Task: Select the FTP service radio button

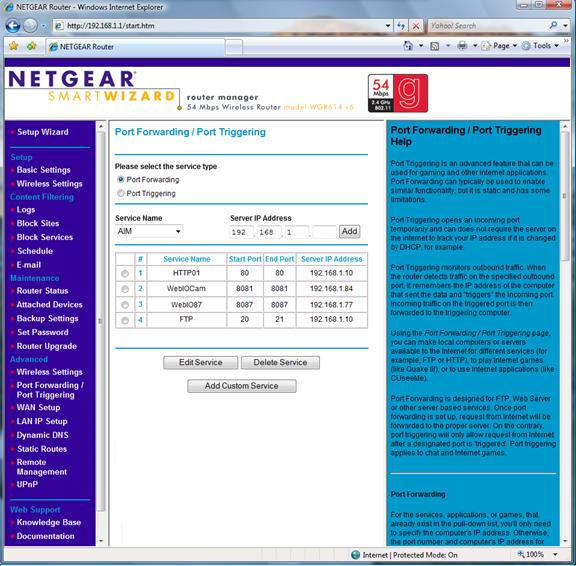Action: pyautogui.click(x=125, y=320)
